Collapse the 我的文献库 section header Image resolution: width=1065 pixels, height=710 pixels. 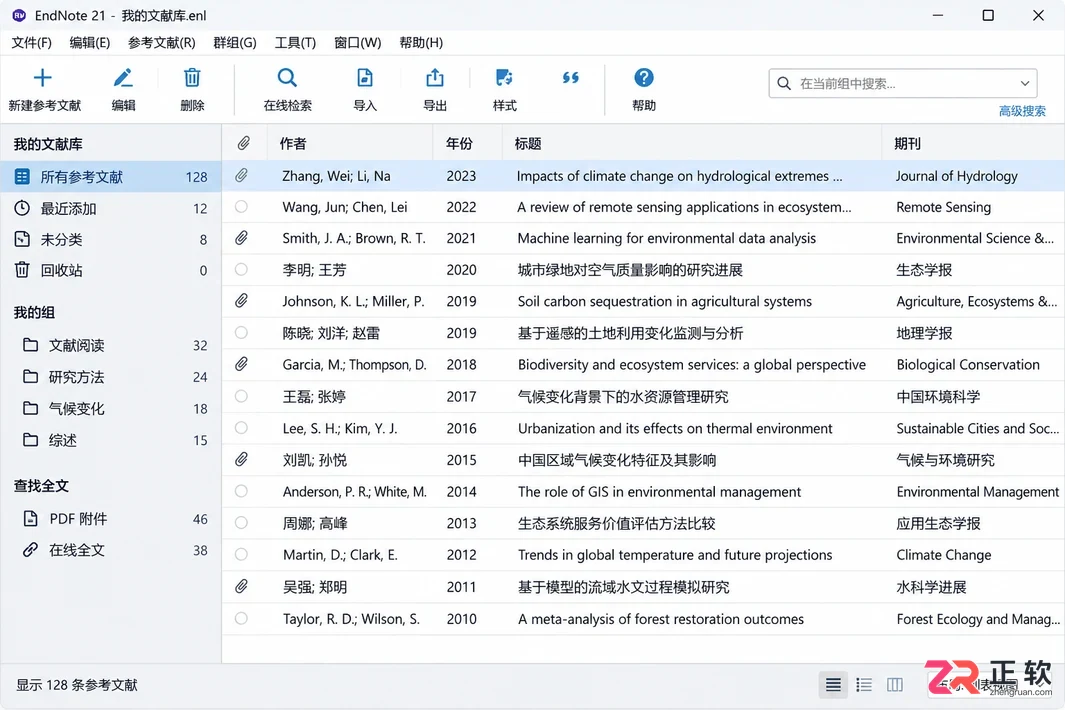click(48, 144)
